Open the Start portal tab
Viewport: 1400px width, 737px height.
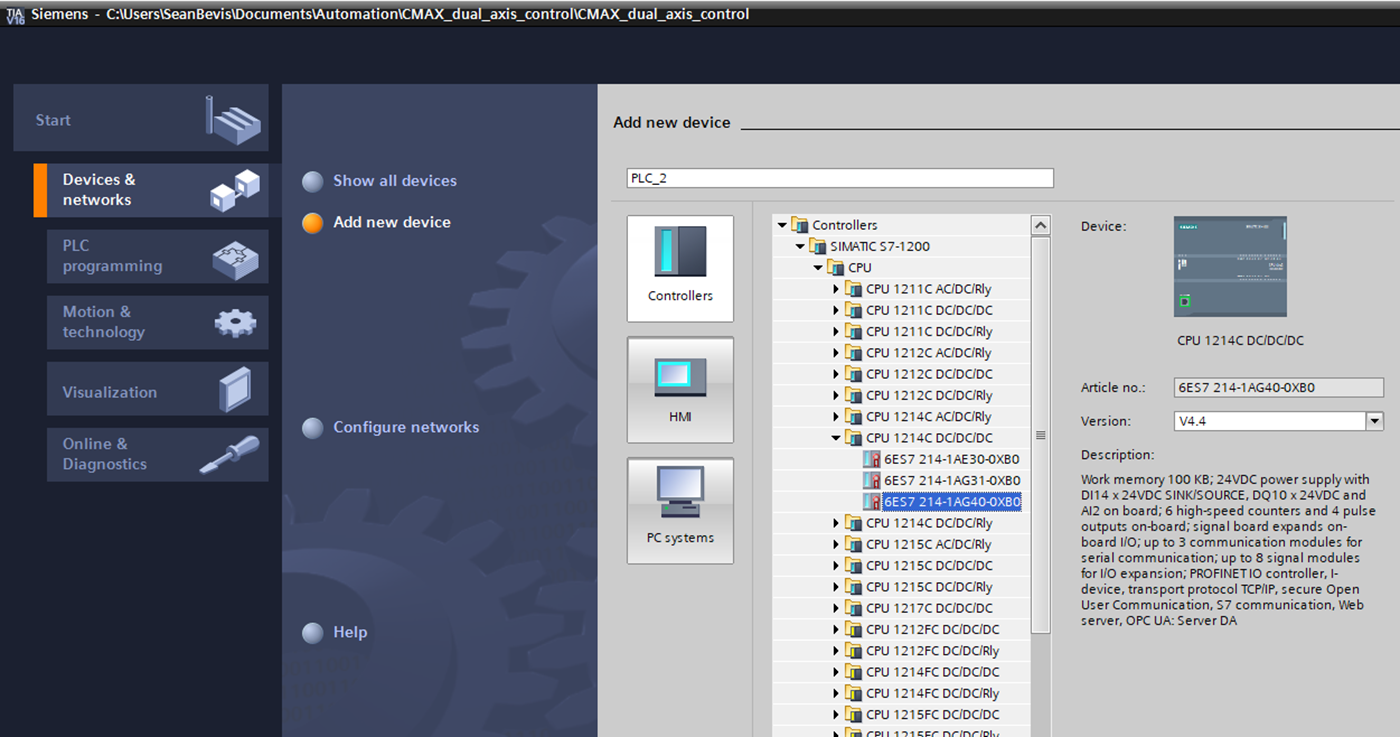141,118
